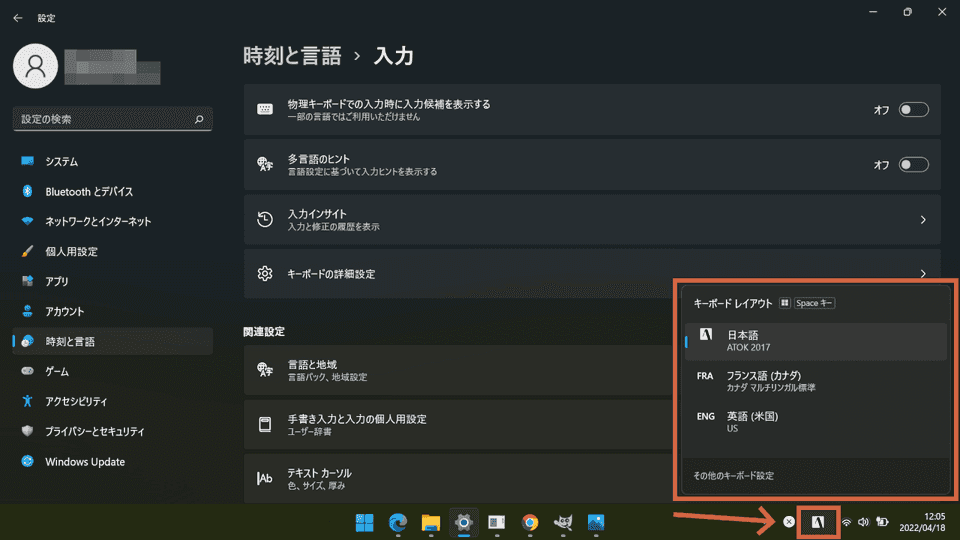
Task: Click the 多言語のヒント language icon
Action: (x=264, y=164)
